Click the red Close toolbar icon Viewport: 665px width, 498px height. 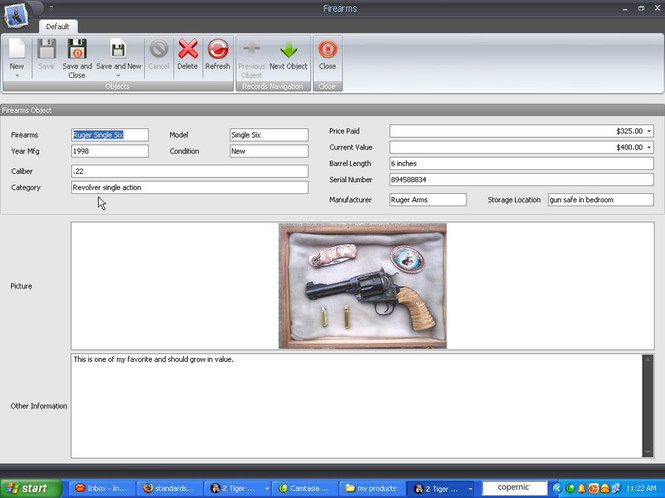pos(327,49)
